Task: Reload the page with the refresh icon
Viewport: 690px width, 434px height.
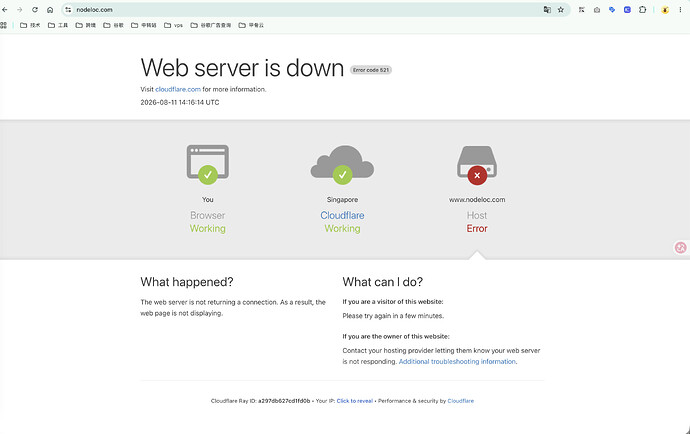Action: 35,10
